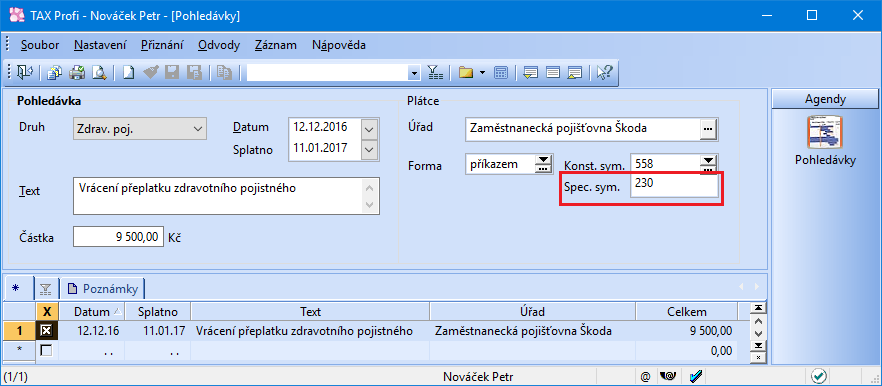
Task: Tick the checkbox in the new empty row
Action: click(46, 351)
